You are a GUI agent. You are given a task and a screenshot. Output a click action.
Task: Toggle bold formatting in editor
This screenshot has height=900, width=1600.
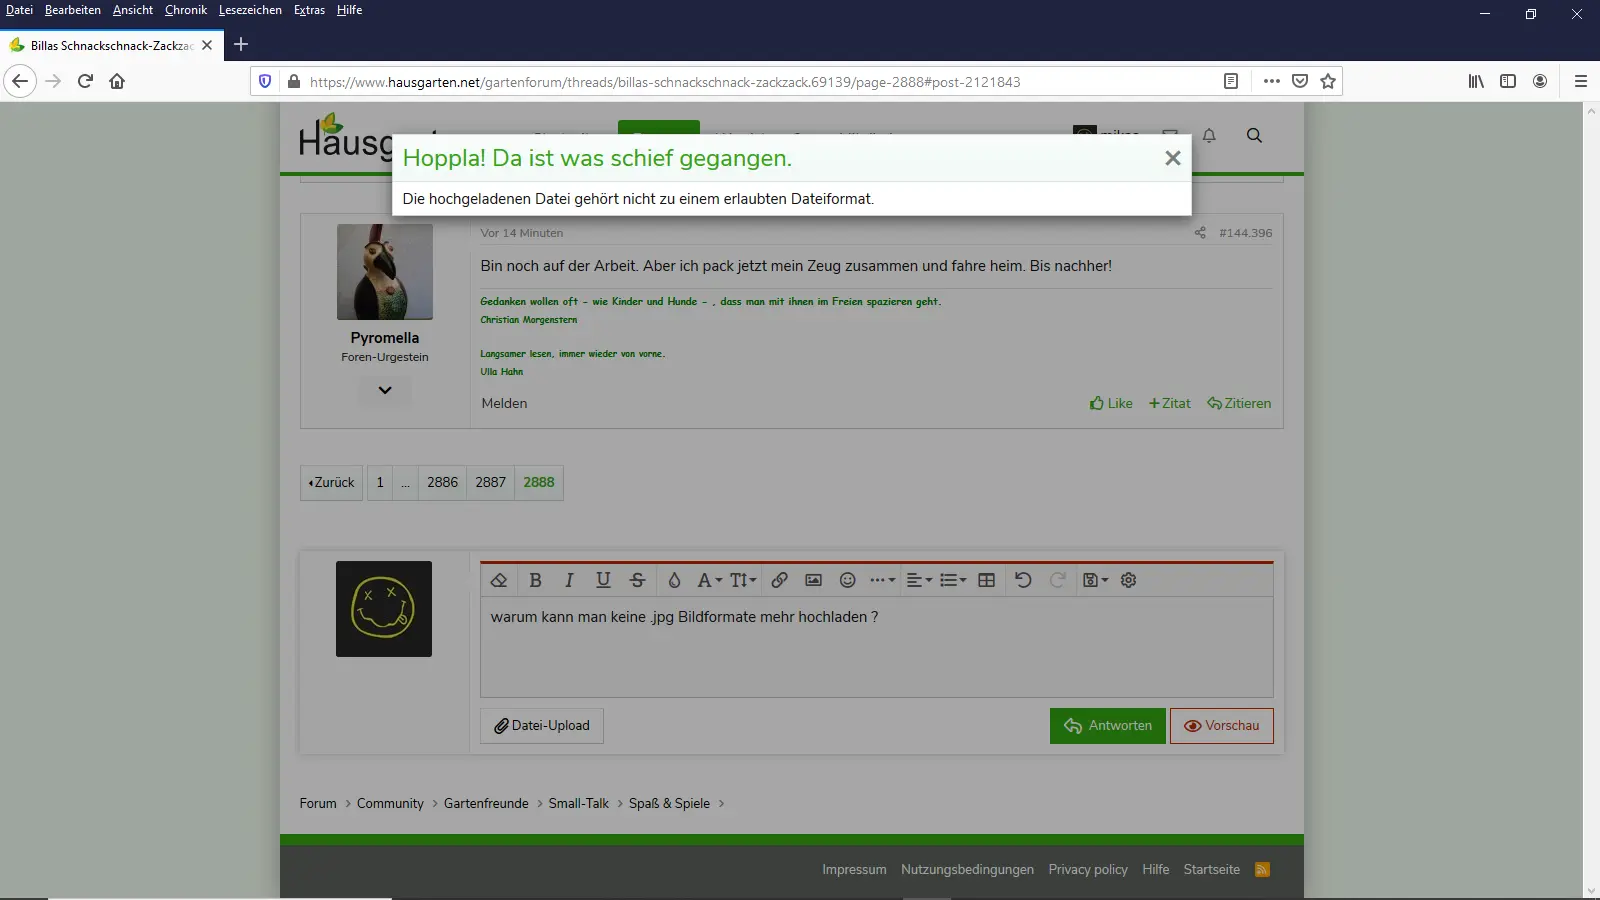[x=535, y=580]
